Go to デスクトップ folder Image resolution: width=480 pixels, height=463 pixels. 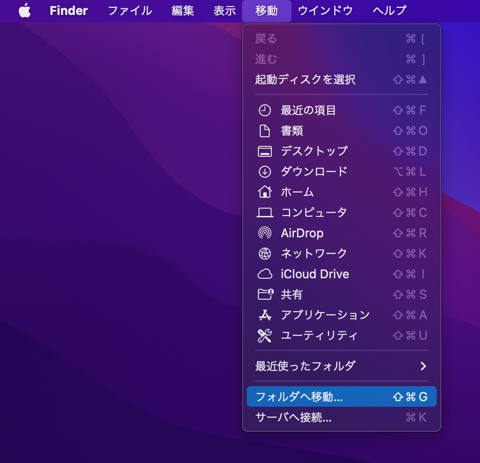pos(342,151)
